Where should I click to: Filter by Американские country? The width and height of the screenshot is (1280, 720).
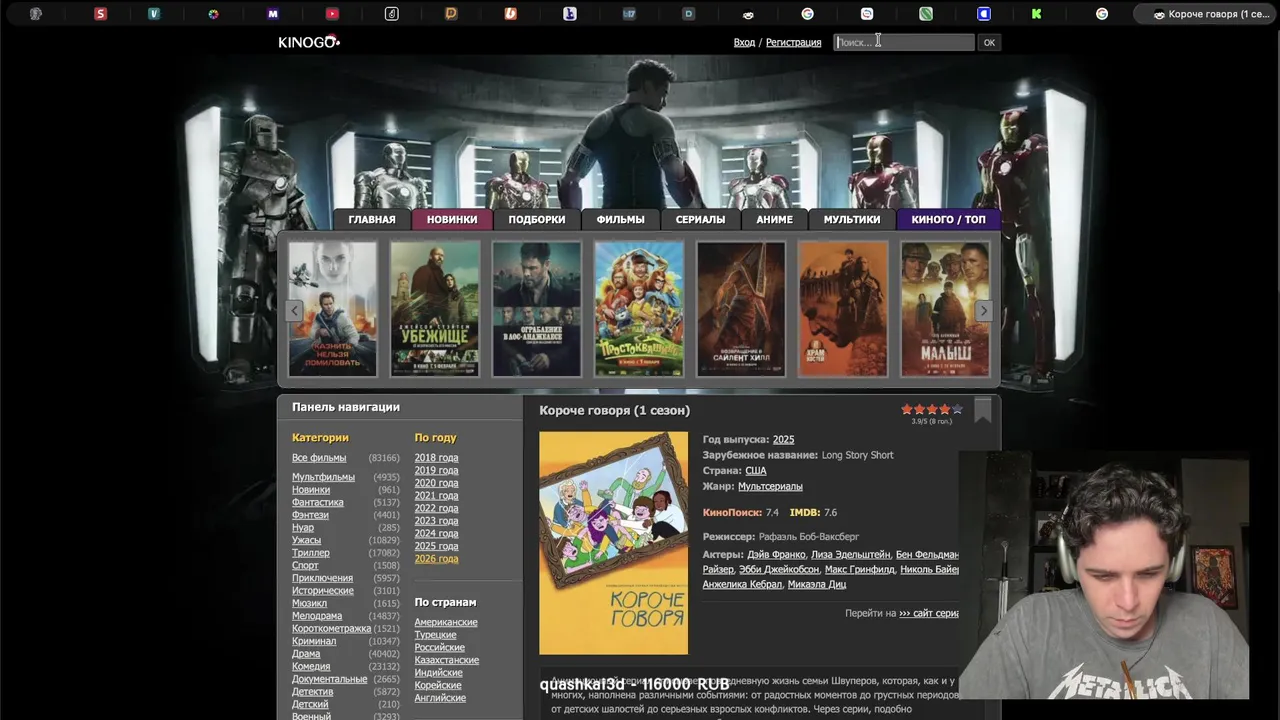click(x=446, y=622)
